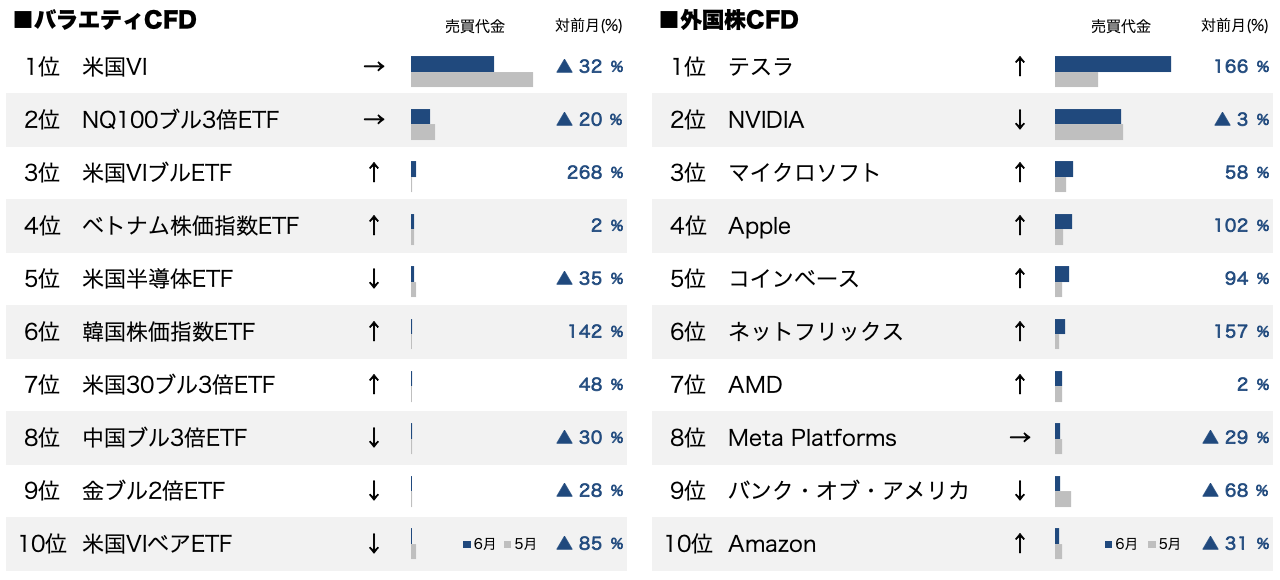Click the gray 5月 legend square in バラエティCFD
The width and height of the screenshot is (1280, 580).
(508, 544)
